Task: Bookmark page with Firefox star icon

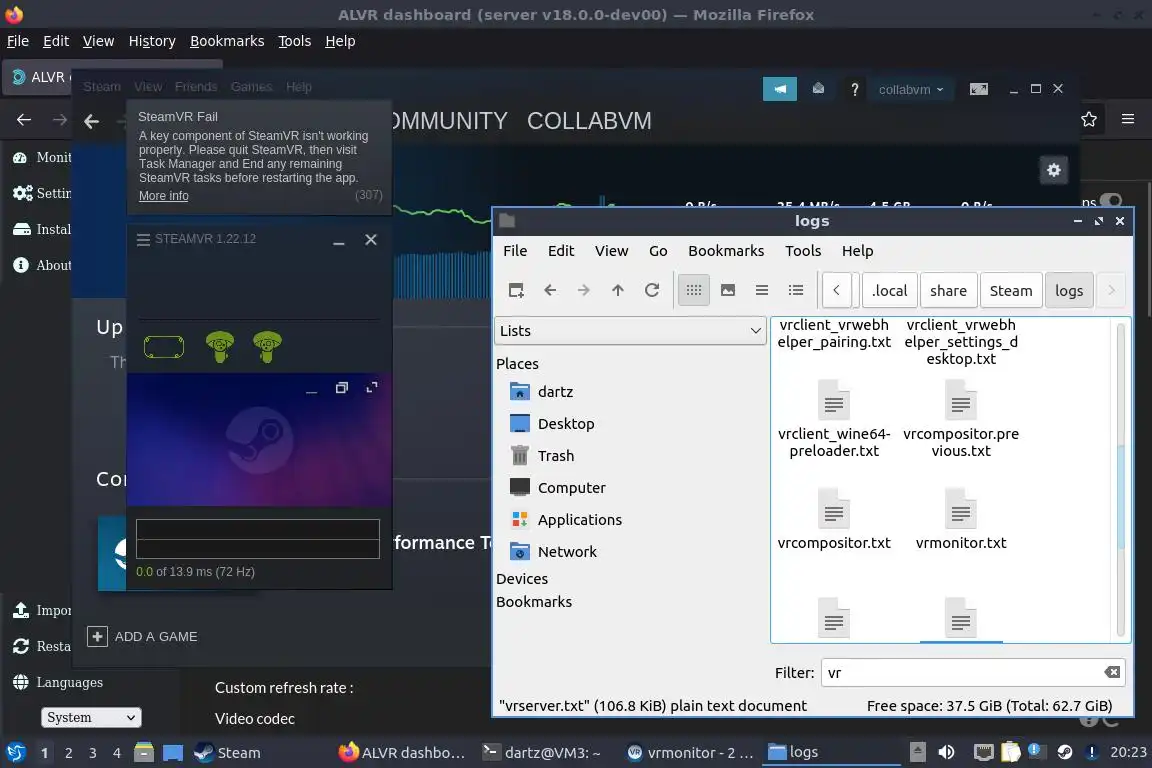Action: click(1089, 119)
